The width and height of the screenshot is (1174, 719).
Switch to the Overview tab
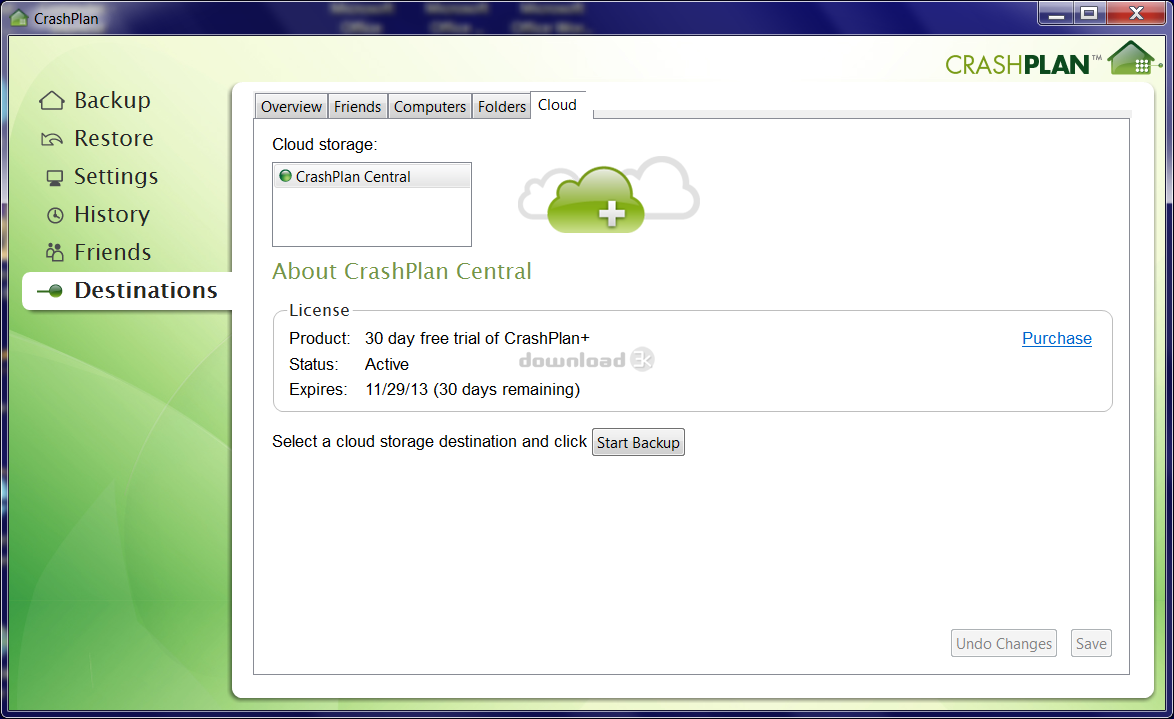(x=291, y=107)
